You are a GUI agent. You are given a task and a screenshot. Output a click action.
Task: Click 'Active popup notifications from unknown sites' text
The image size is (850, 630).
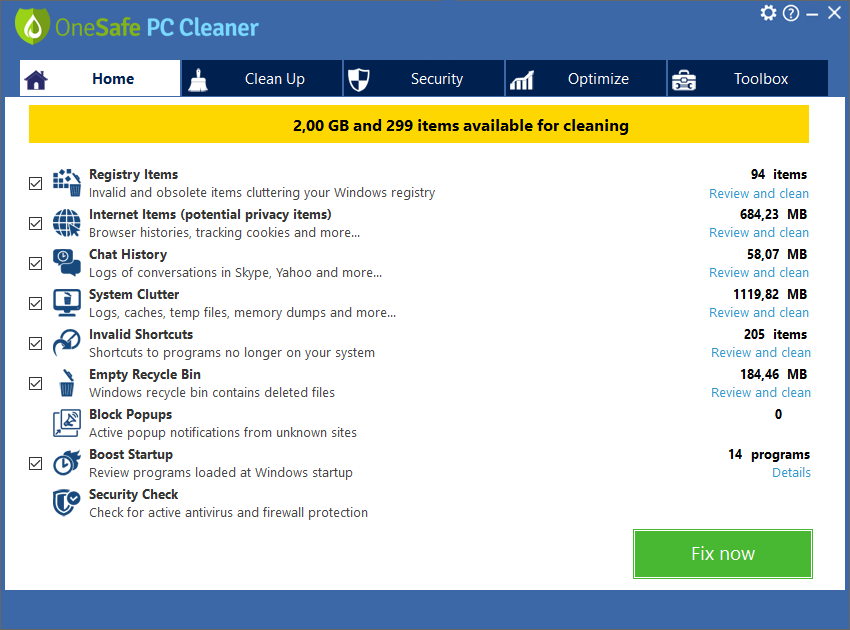223,433
